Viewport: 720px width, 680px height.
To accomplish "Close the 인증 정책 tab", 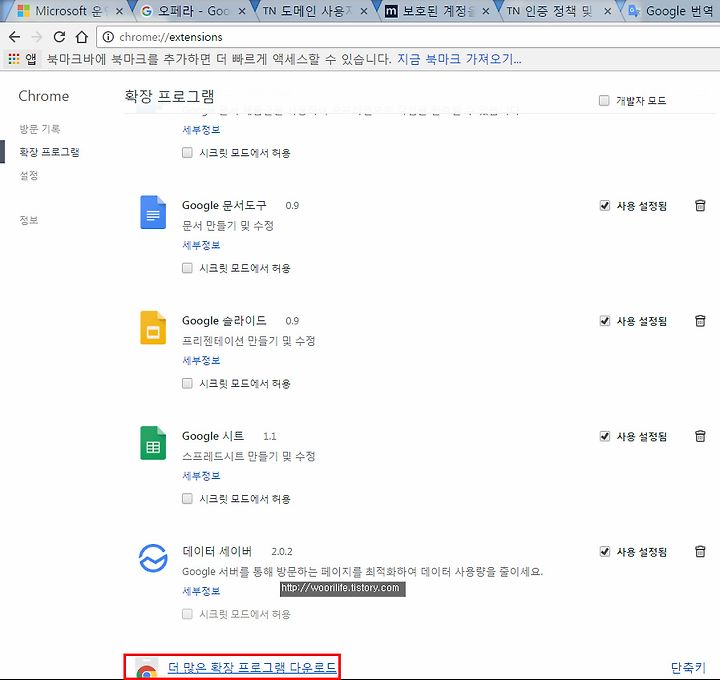I will click(608, 11).
